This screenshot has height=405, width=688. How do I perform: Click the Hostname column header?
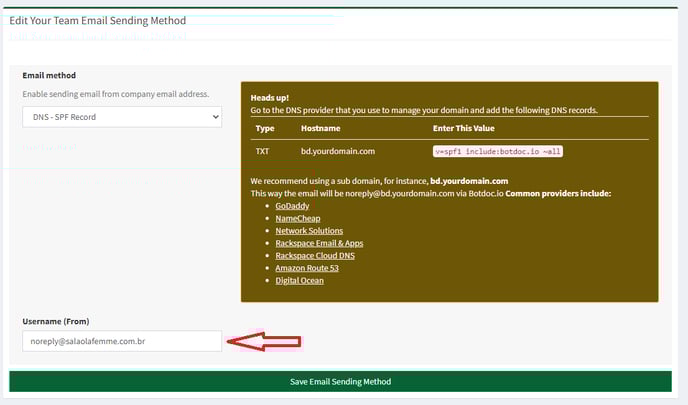[321, 128]
